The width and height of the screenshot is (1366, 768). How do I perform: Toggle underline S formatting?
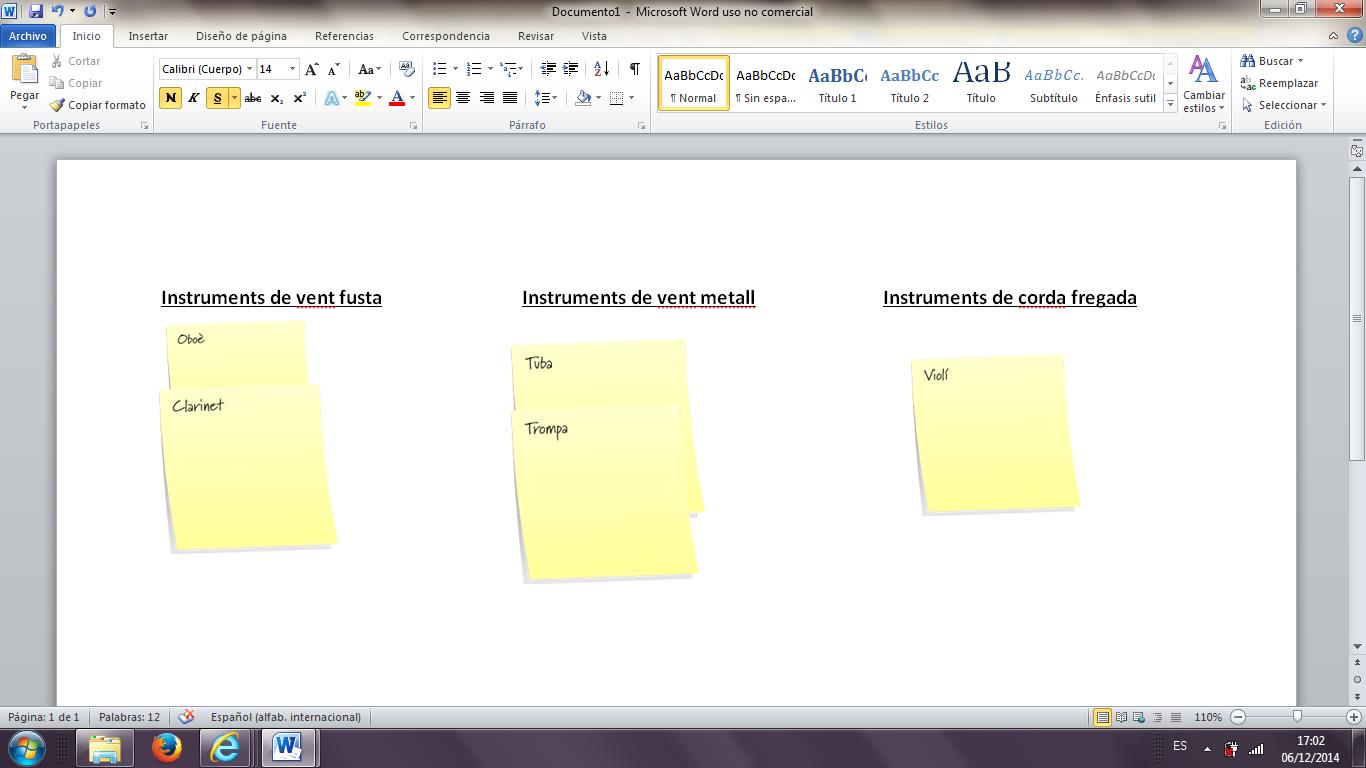pyautogui.click(x=217, y=98)
